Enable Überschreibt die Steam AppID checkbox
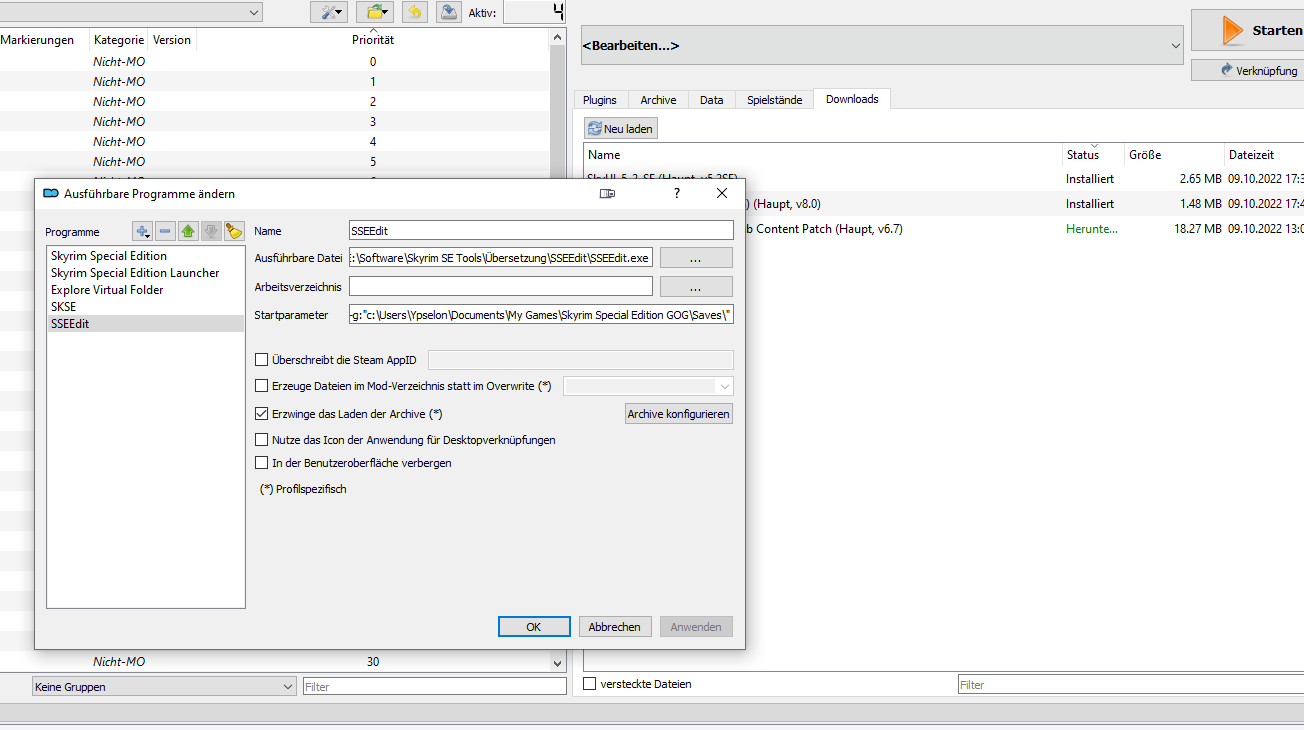Screen dimensions: 1304x730 (x=262, y=360)
